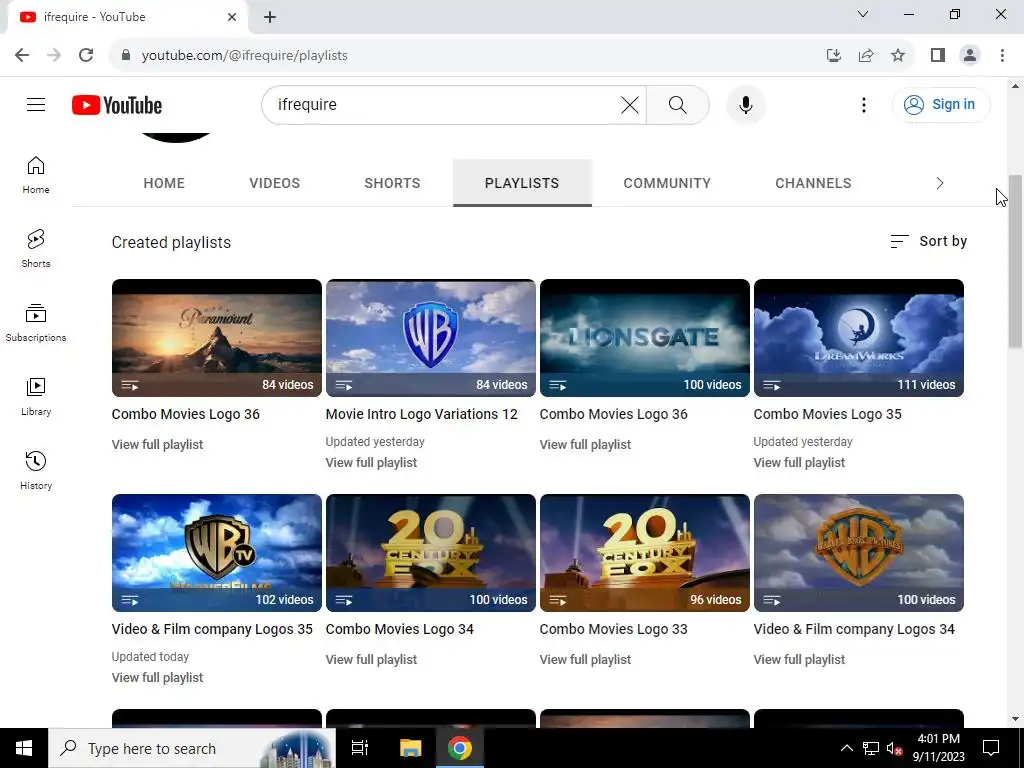Click the Windows taskbar search box
Screen dimensions: 1024x768
(192, 748)
